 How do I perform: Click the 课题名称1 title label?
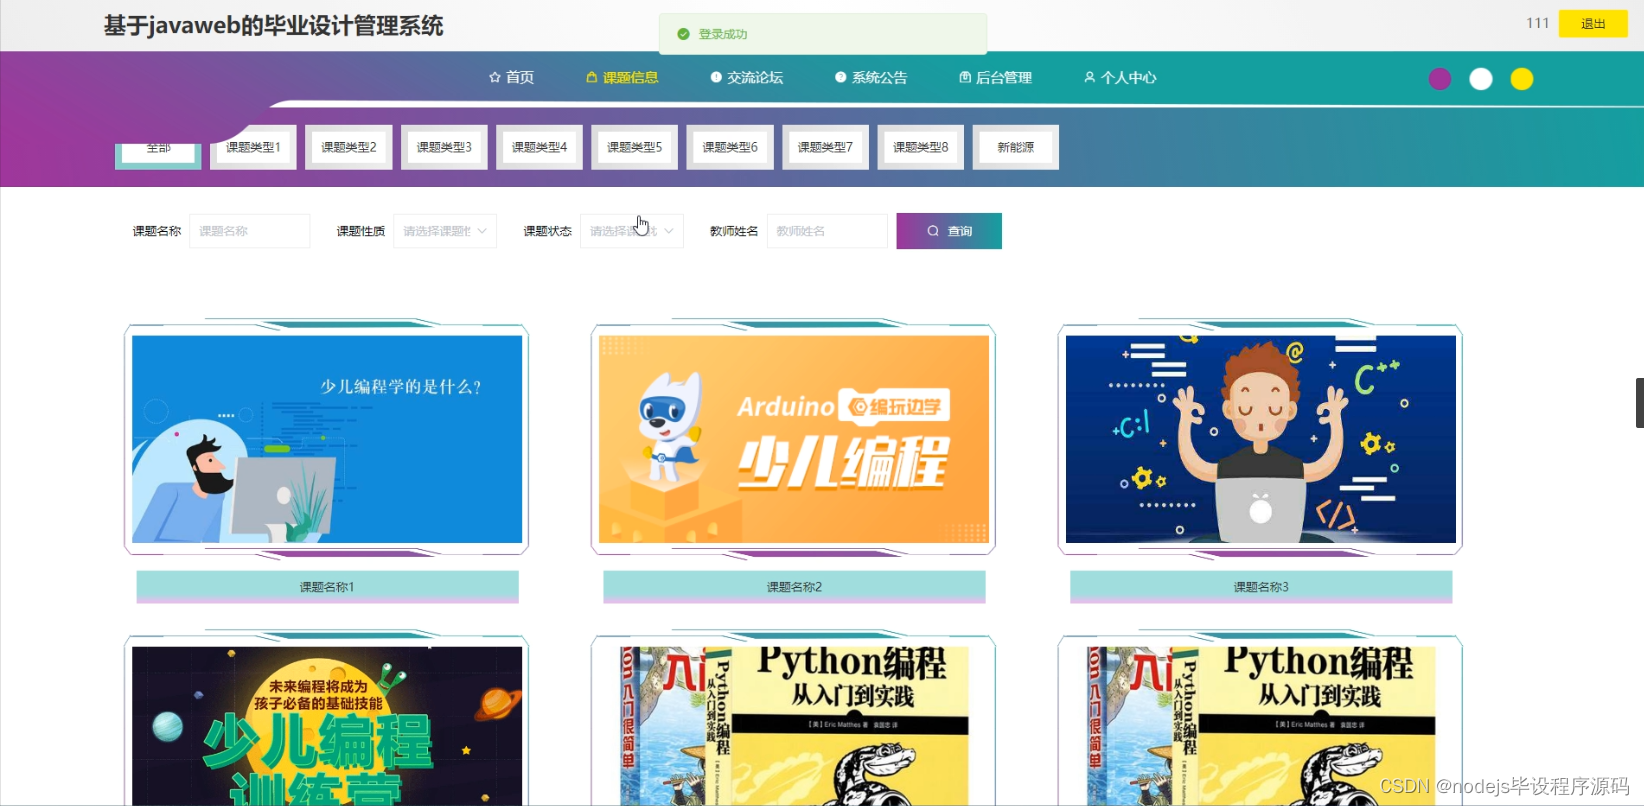pos(327,587)
